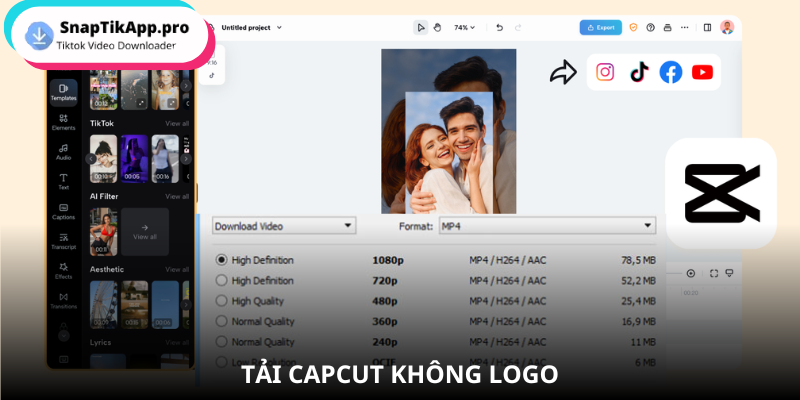
Task: Click the 00:20 timeline marker
Action: pyautogui.click(x=691, y=293)
